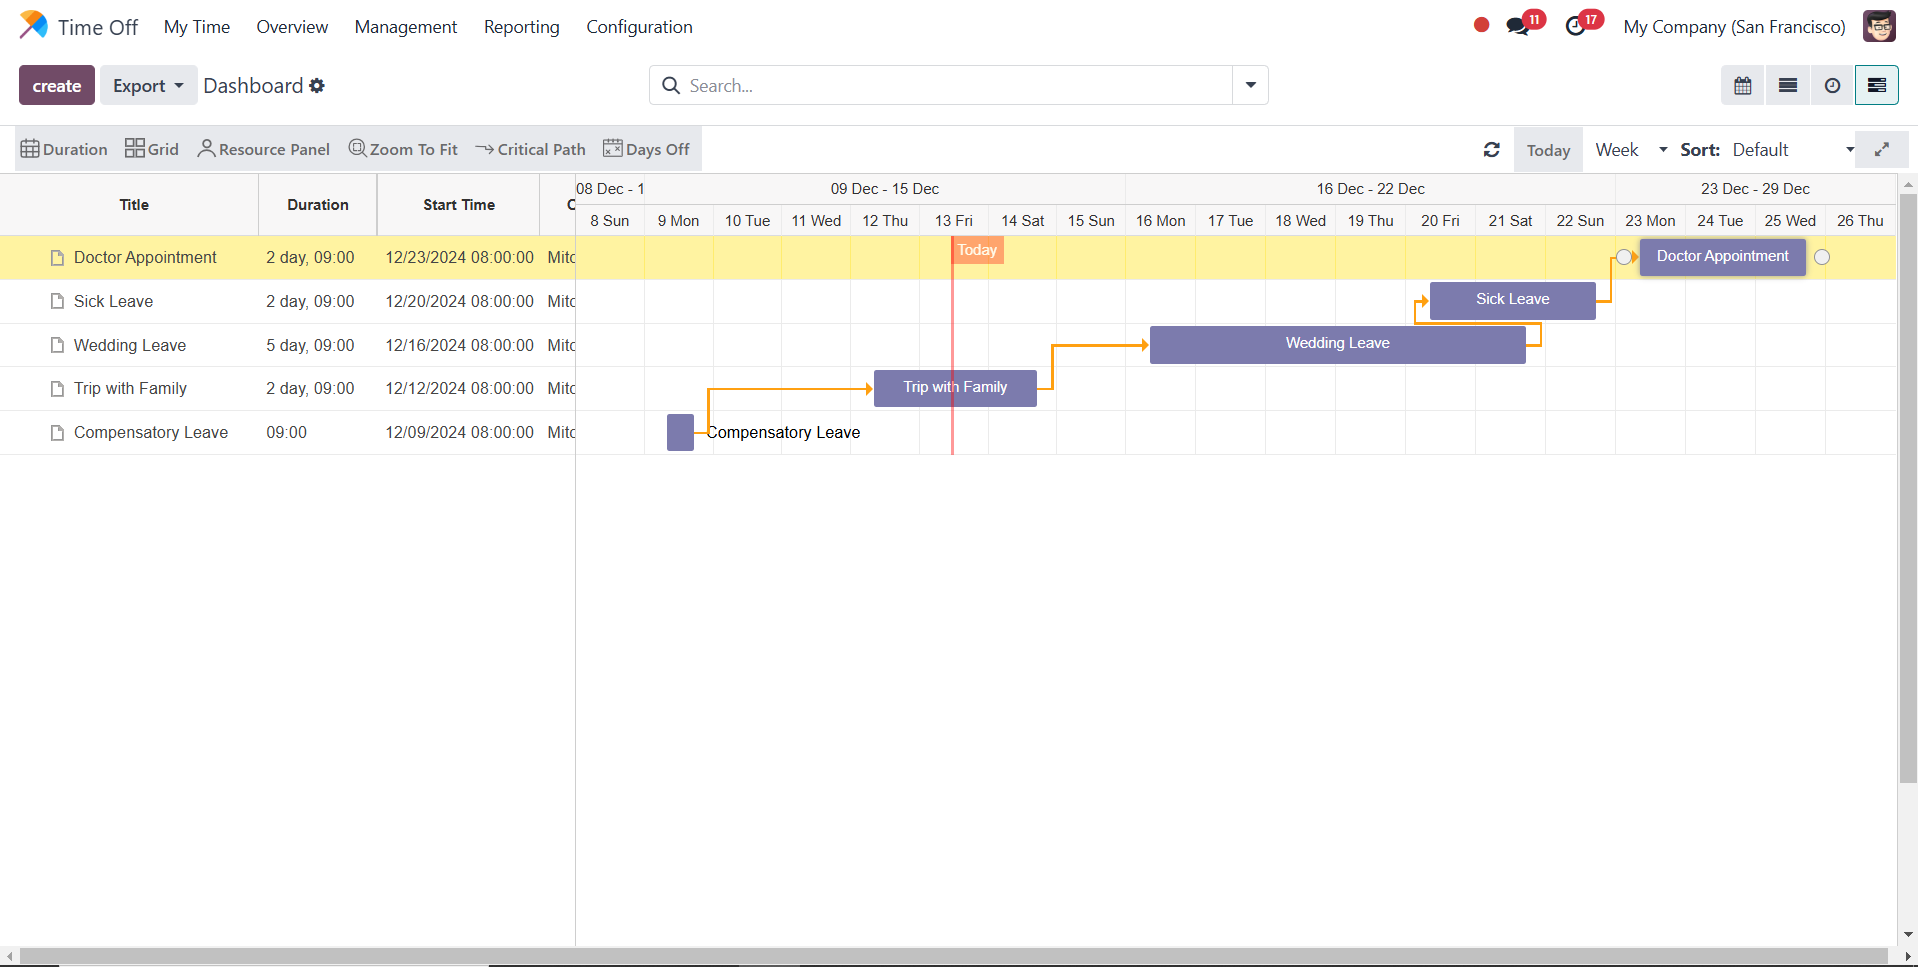
Task: Toggle Days Off highlighting
Action: click(x=646, y=150)
